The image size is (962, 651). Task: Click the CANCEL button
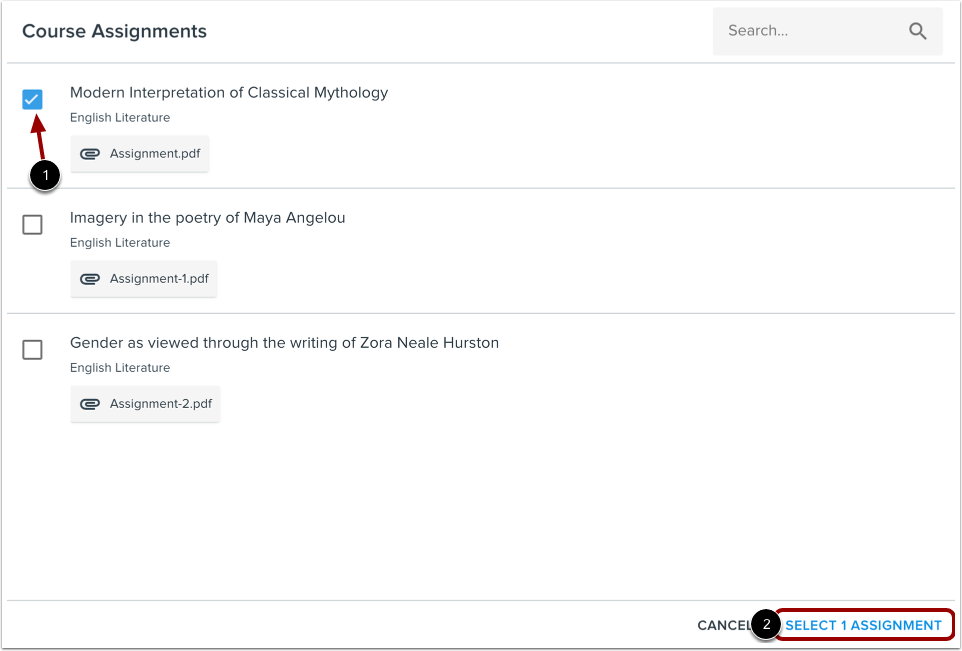723,624
